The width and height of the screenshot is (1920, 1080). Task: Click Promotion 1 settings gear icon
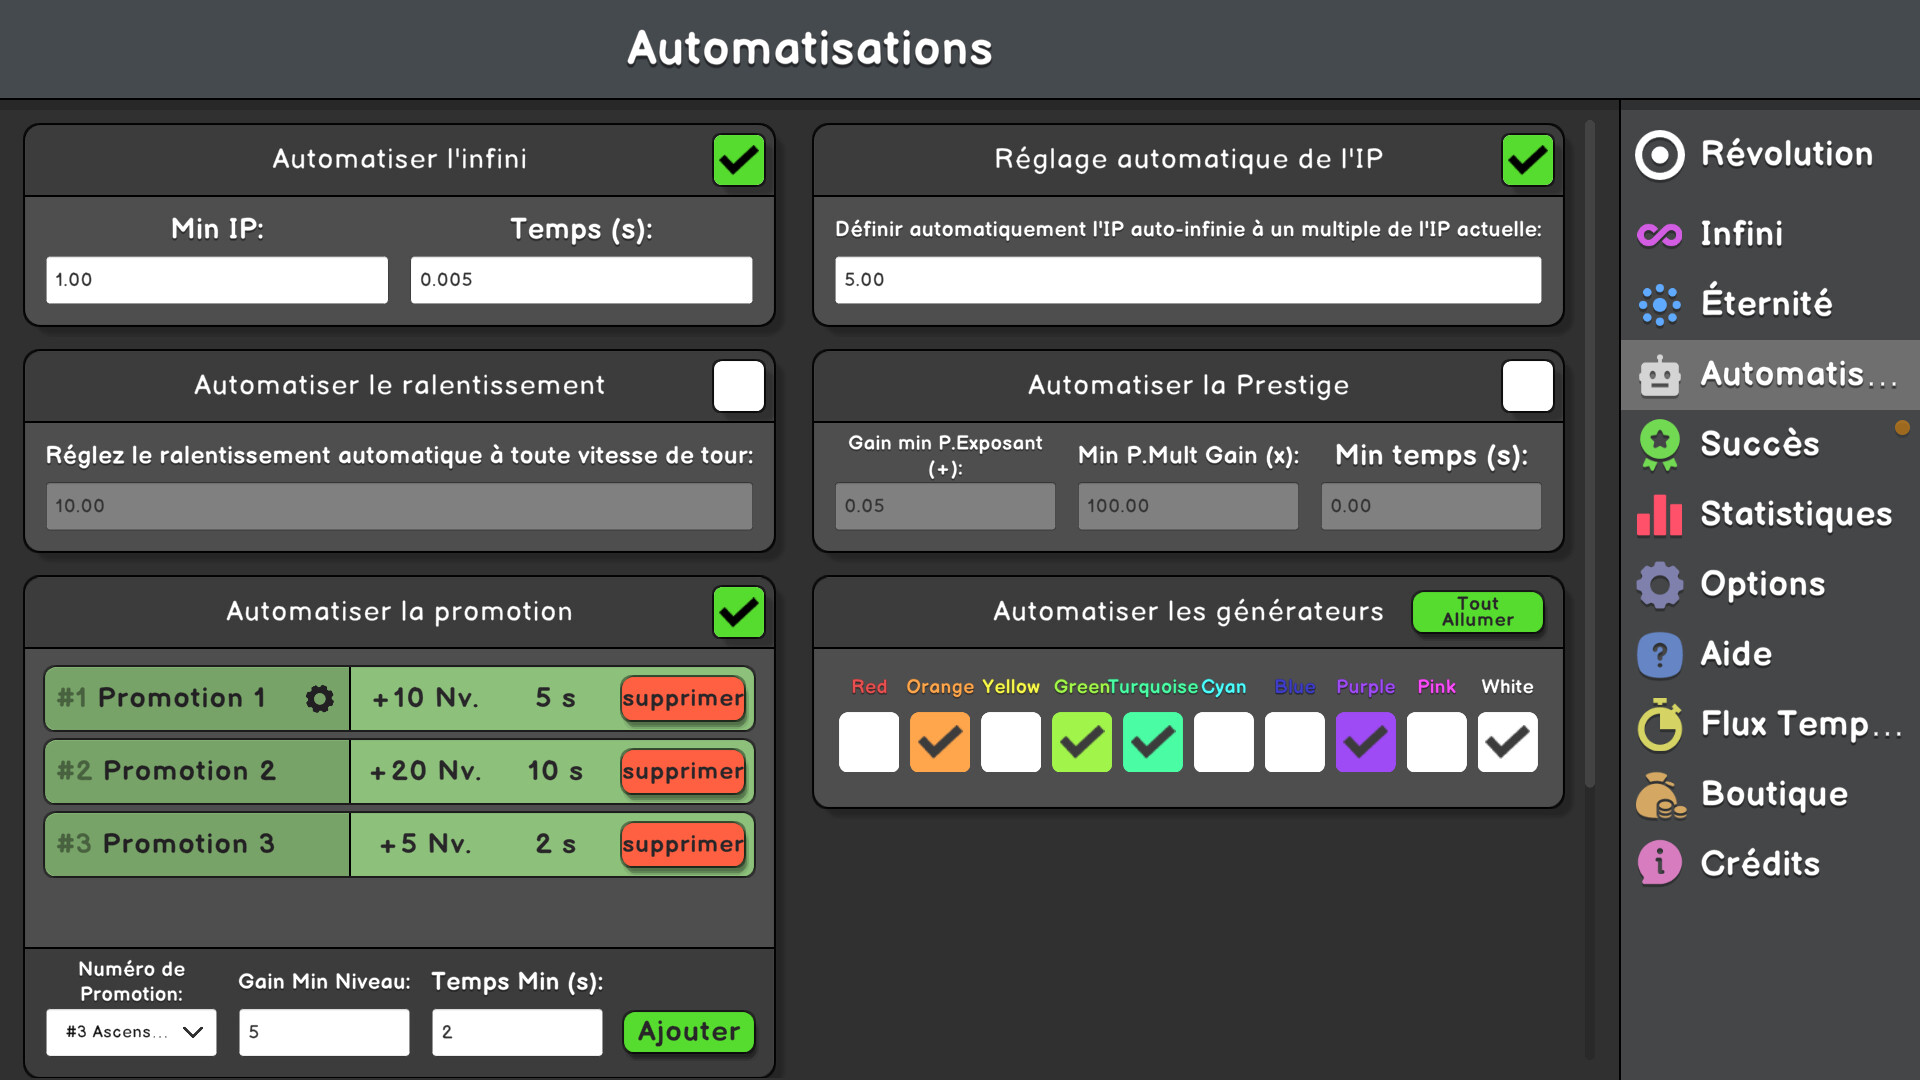319,698
